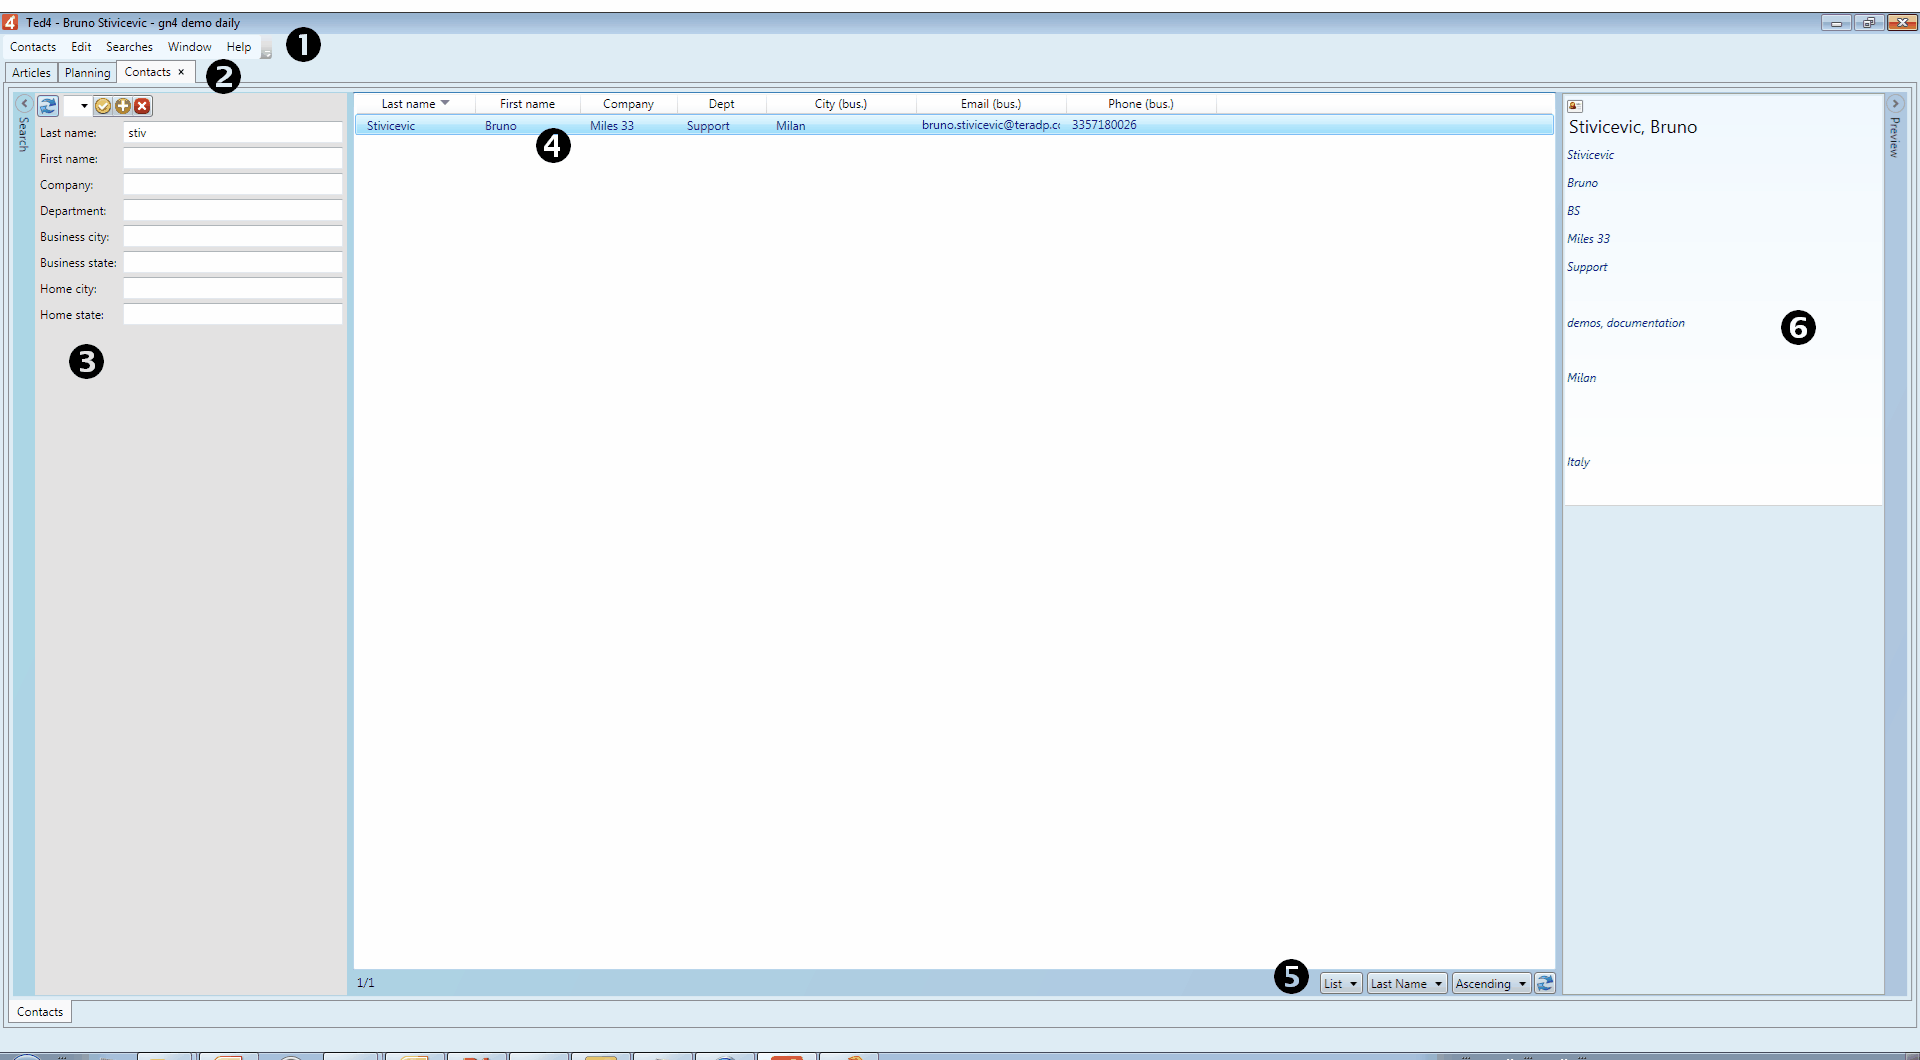
Task: Click the refresh search icon in Search pane
Action: click(x=48, y=106)
